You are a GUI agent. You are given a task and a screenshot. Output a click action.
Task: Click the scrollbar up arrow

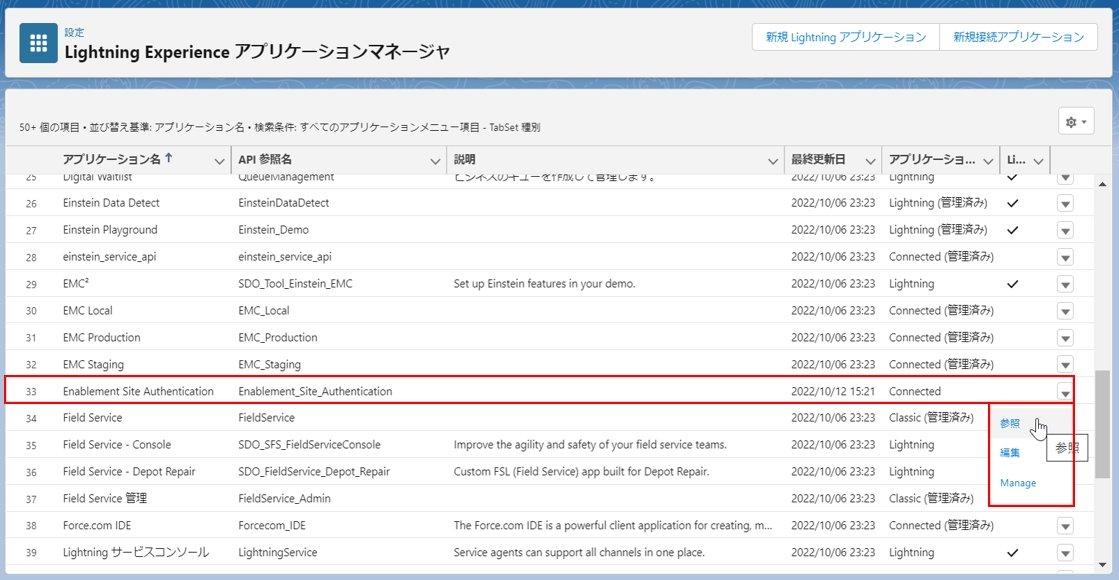[1102, 183]
